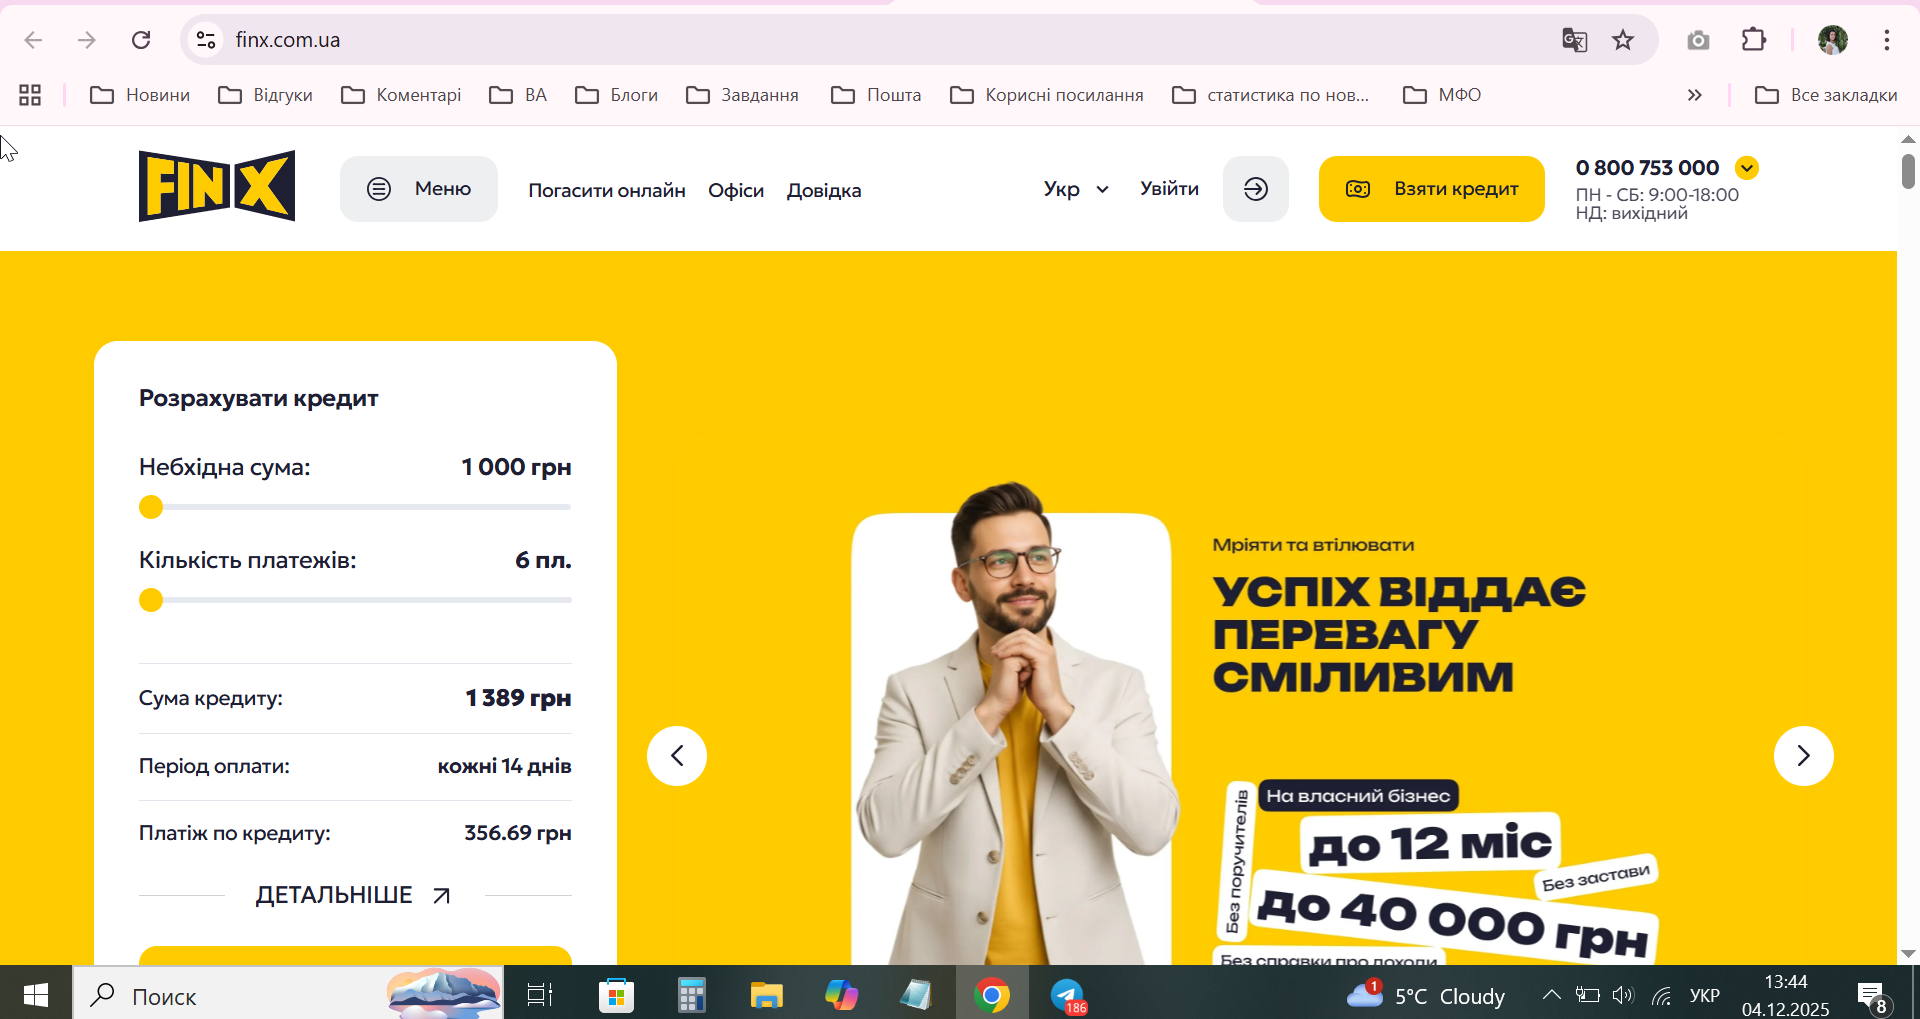Open the Новини bookmark folder
The height and width of the screenshot is (1019, 1920).
pos(140,95)
